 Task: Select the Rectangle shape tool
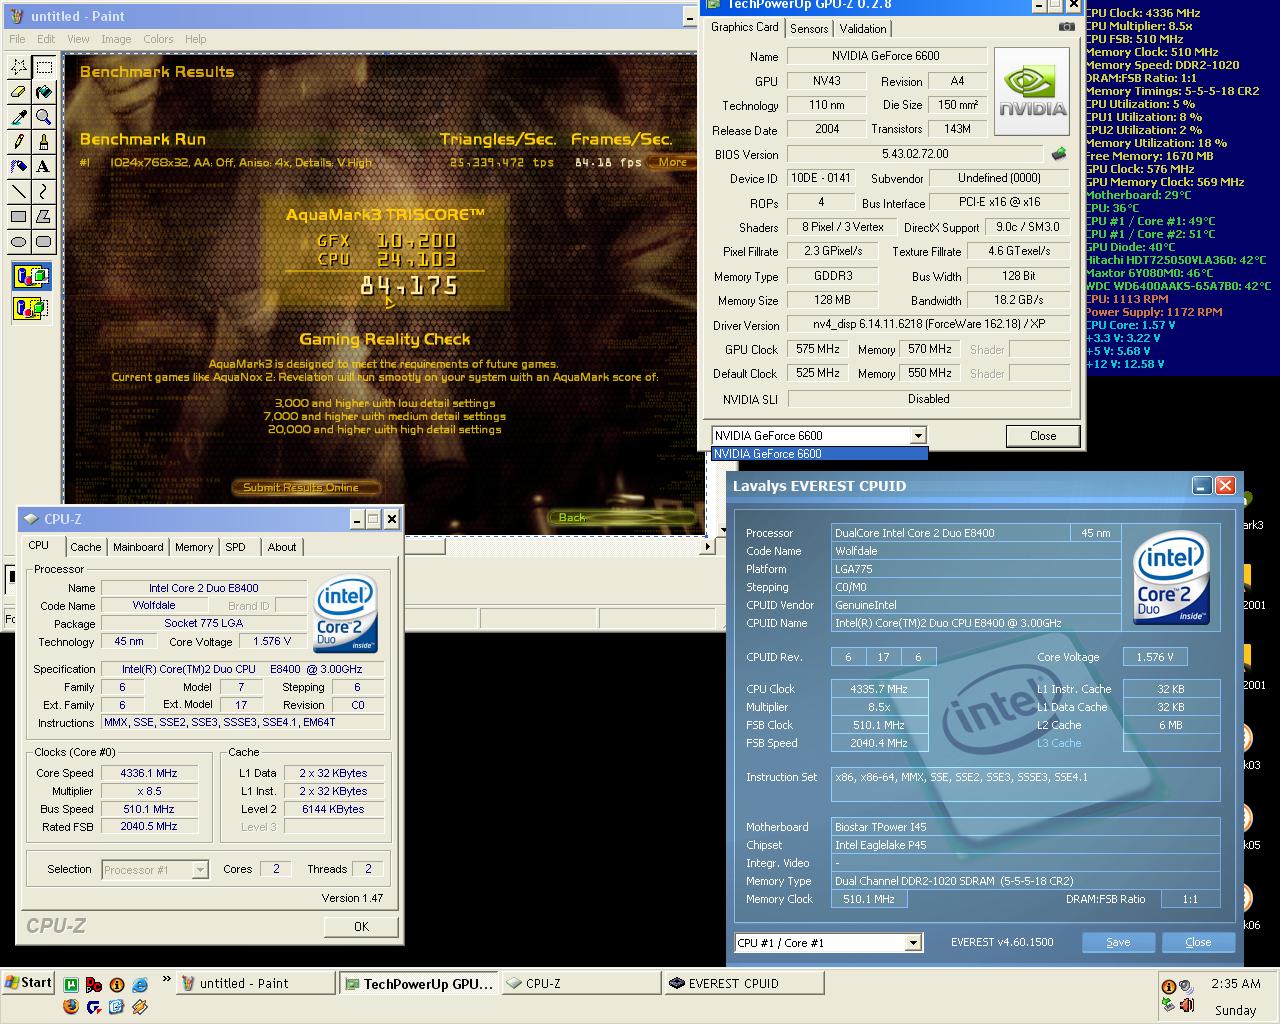(x=19, y=217)
